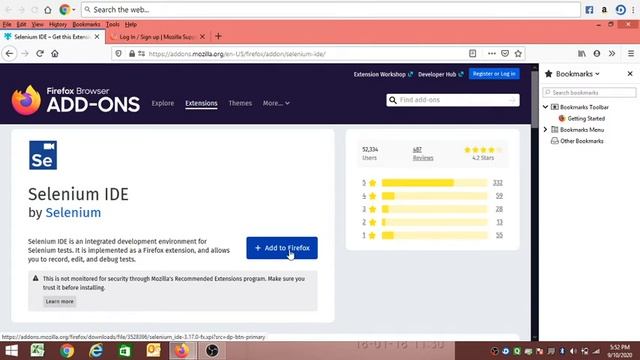This screenshot has height=360, width=640.
Task: Close the Bookmarks sidebar
Action: click(x=630, y=74)
